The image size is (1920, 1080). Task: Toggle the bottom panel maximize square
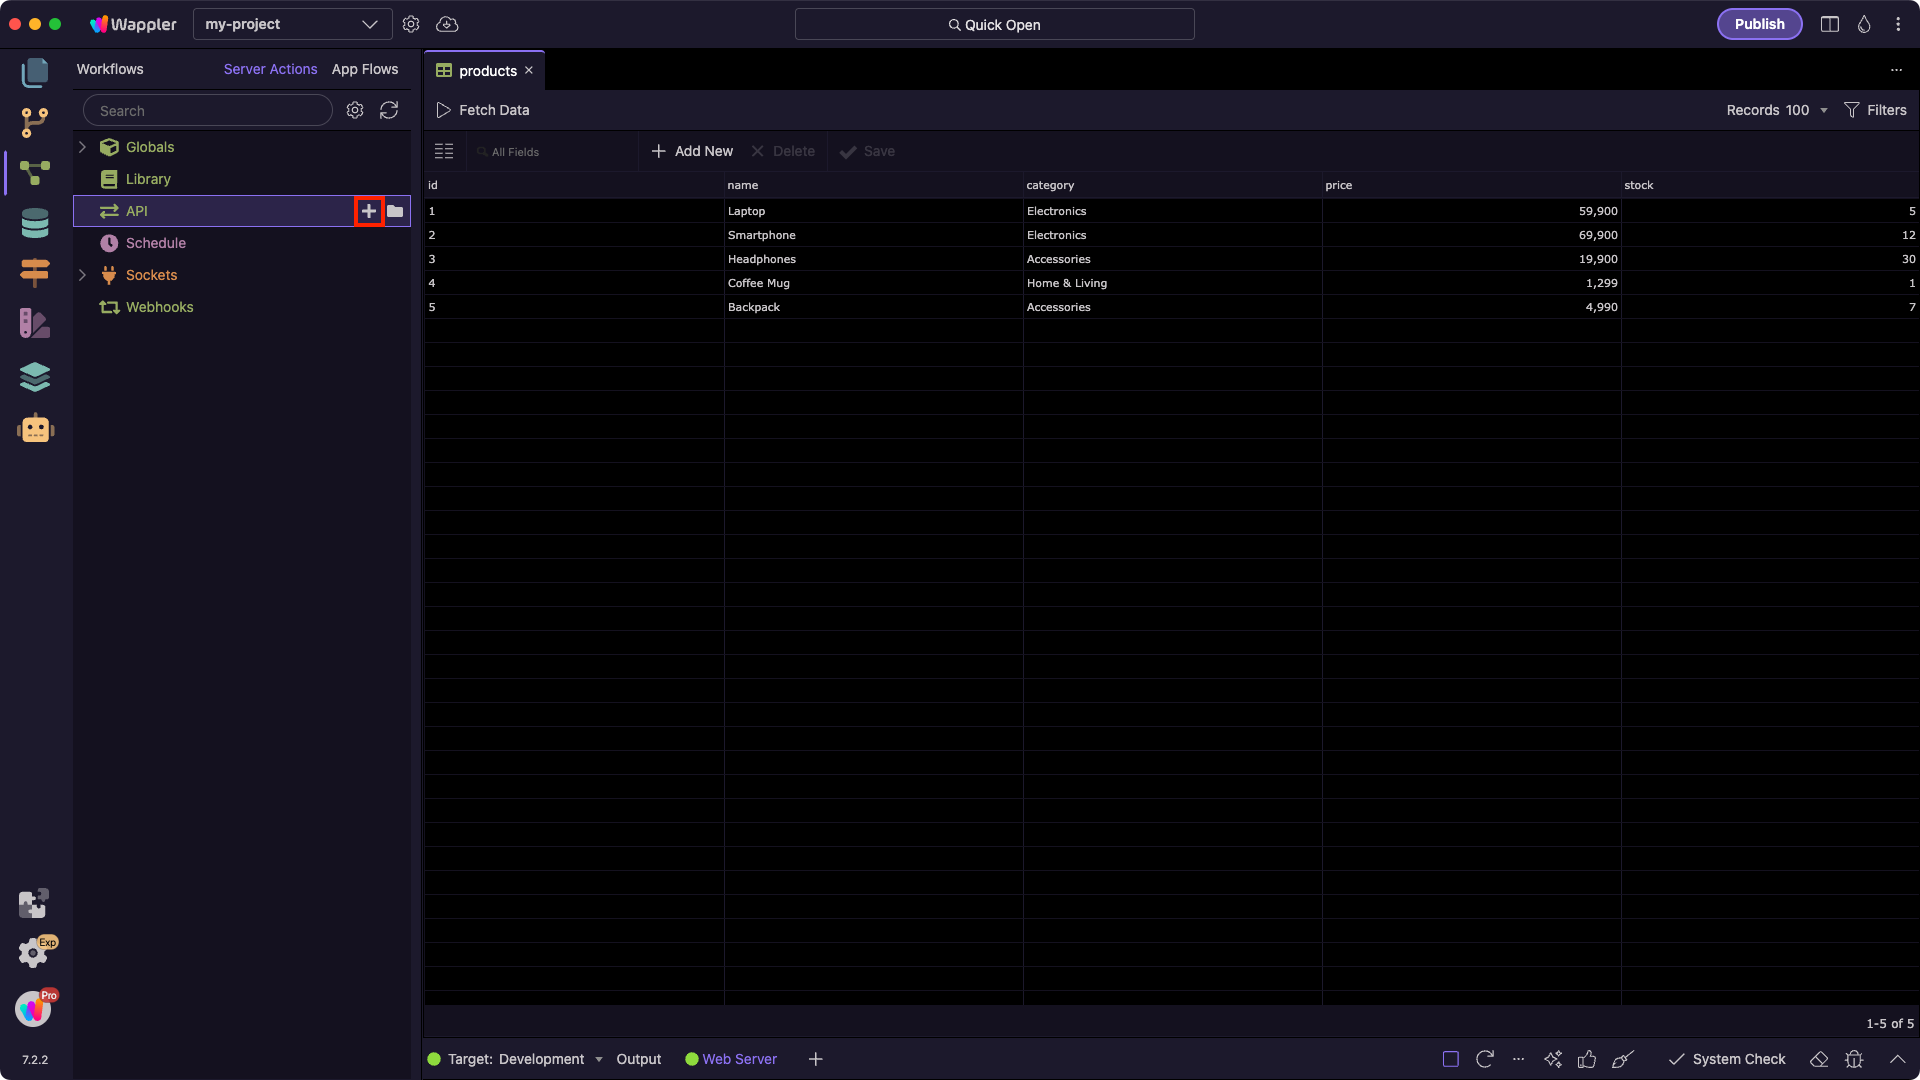[1451, 1059]
